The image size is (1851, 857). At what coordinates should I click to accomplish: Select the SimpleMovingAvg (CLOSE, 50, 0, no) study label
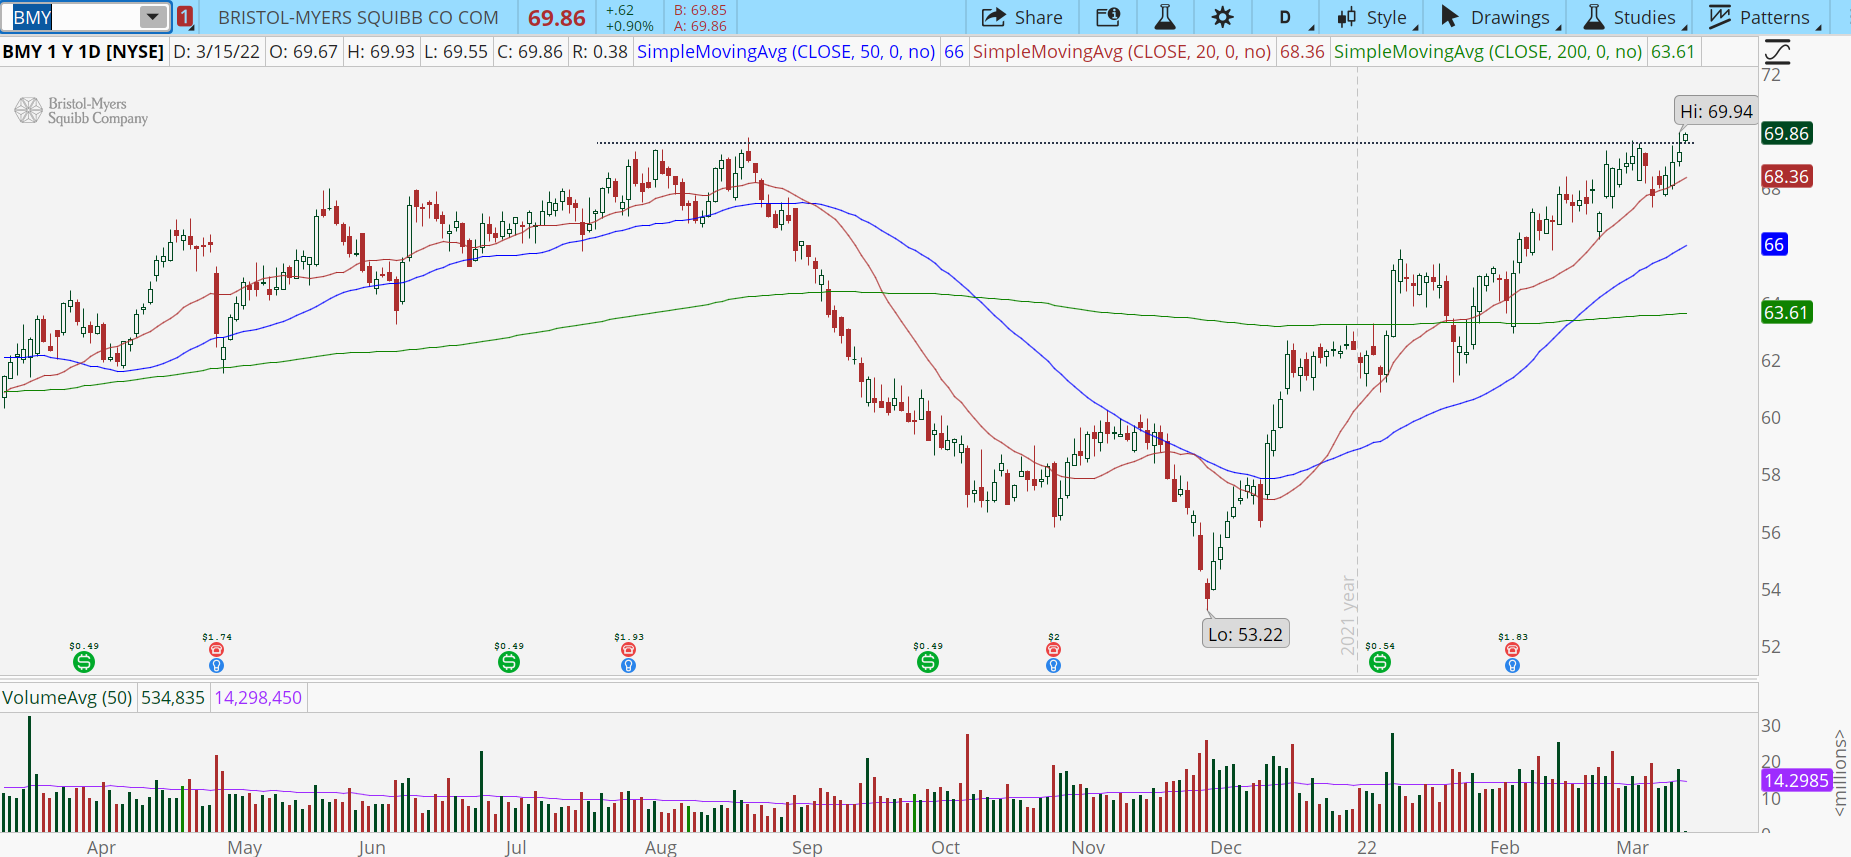(x=786, y=51)
